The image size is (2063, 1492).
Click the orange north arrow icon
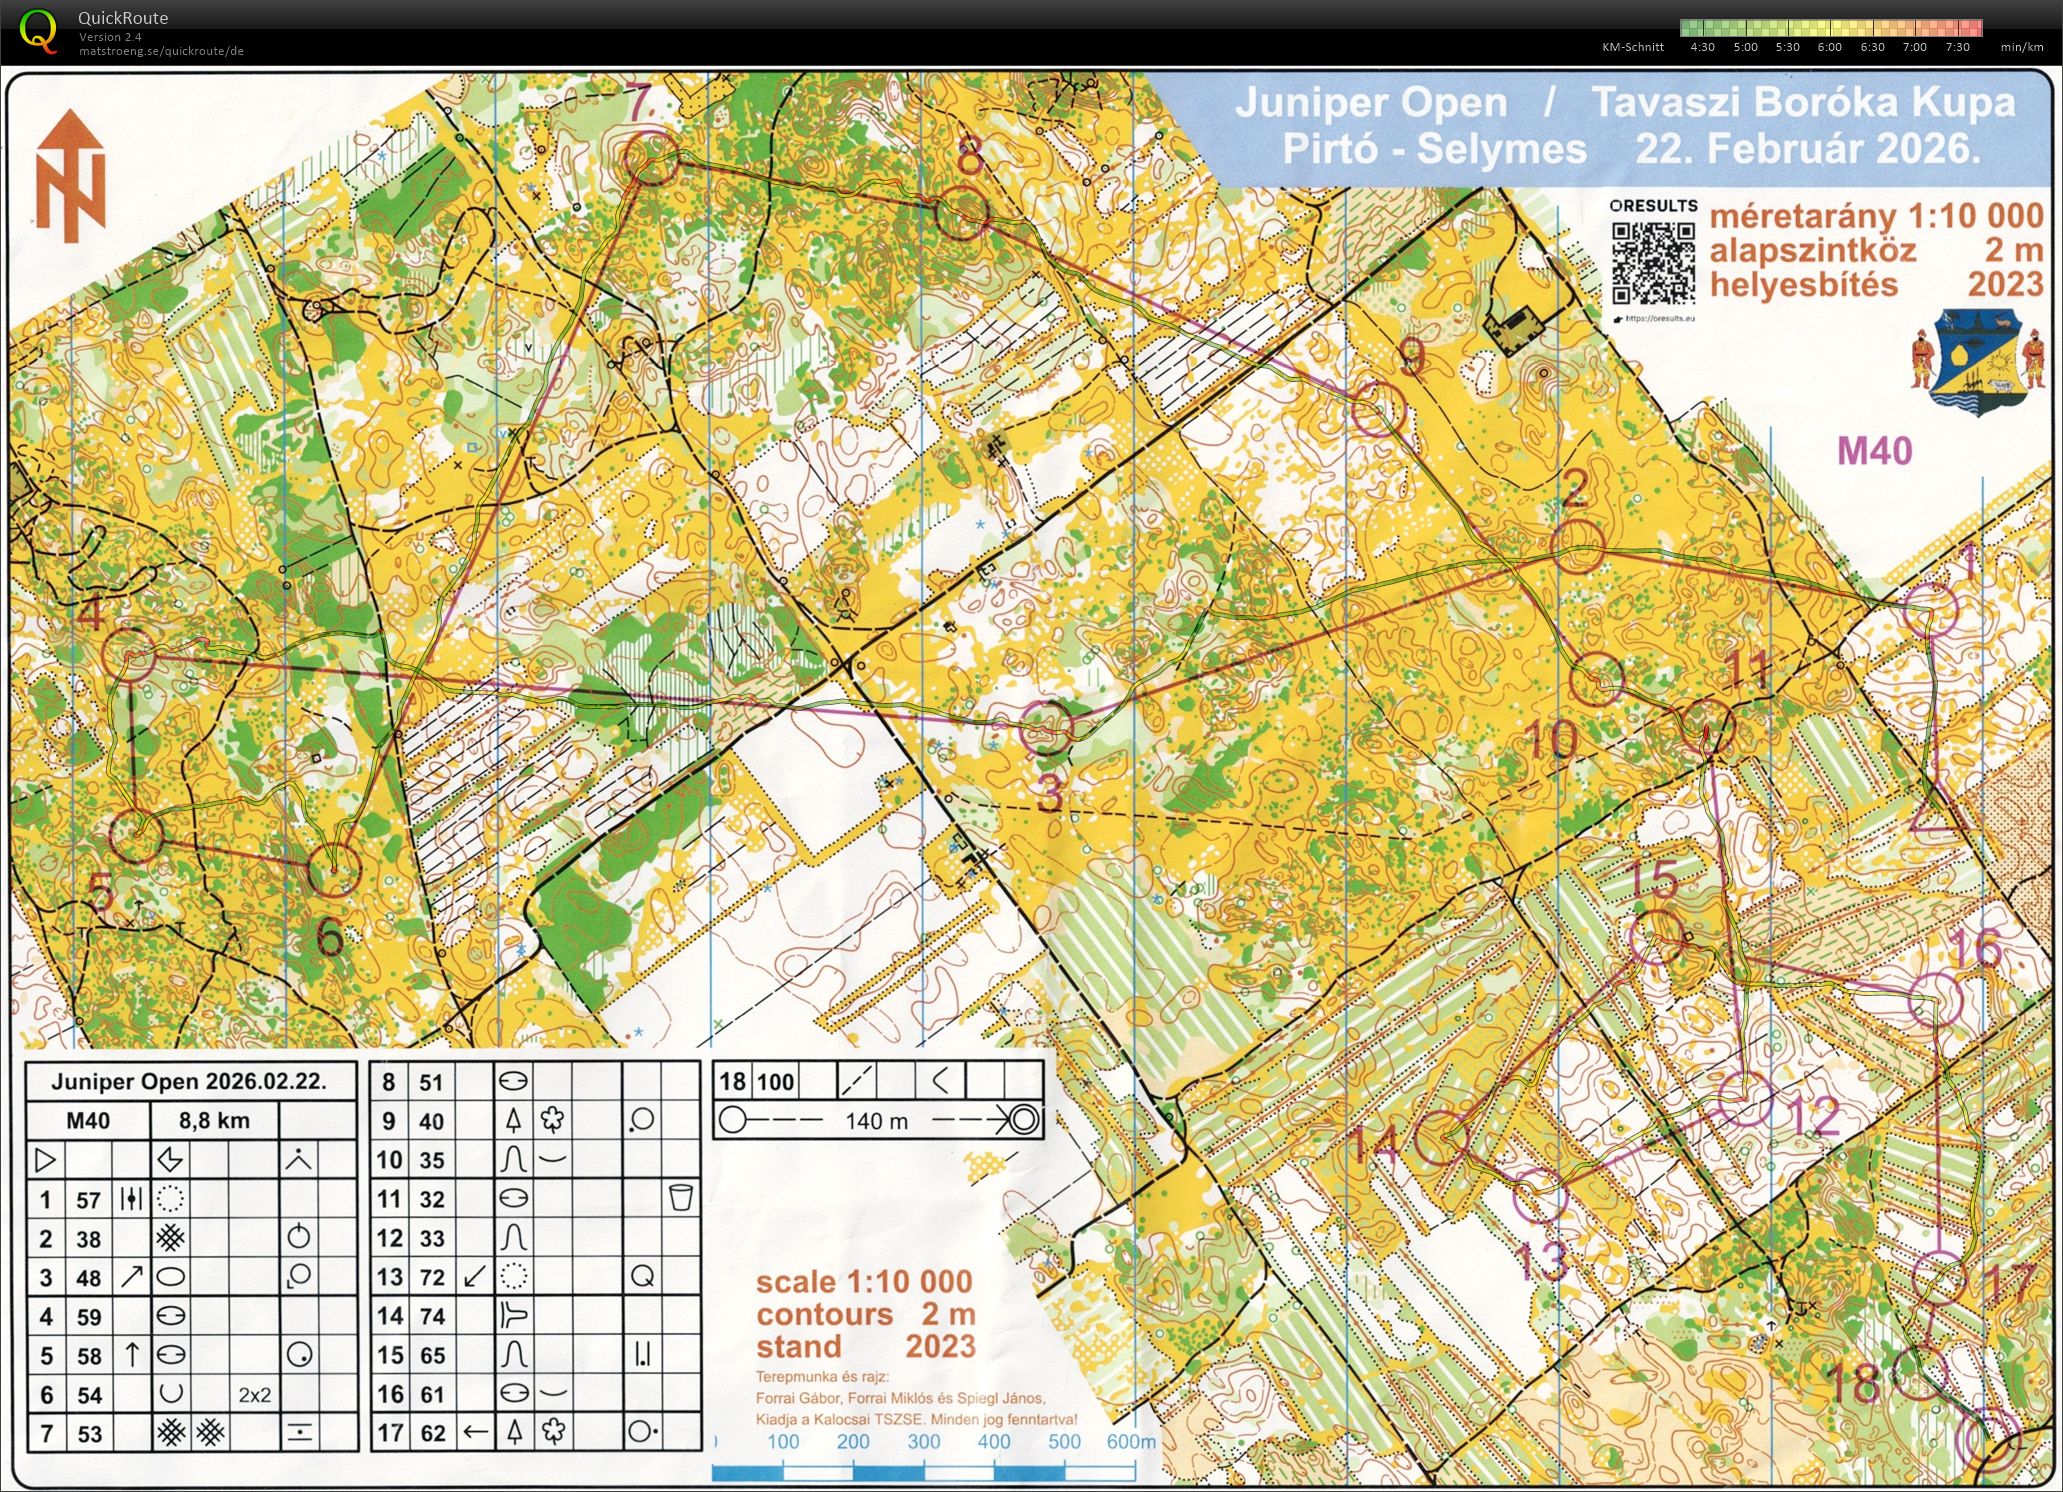tap(71, 176)
